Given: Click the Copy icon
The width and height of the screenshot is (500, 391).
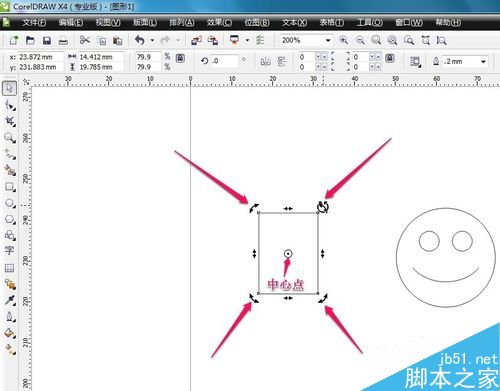Looking at the screenshot, I should pos(101,41).
